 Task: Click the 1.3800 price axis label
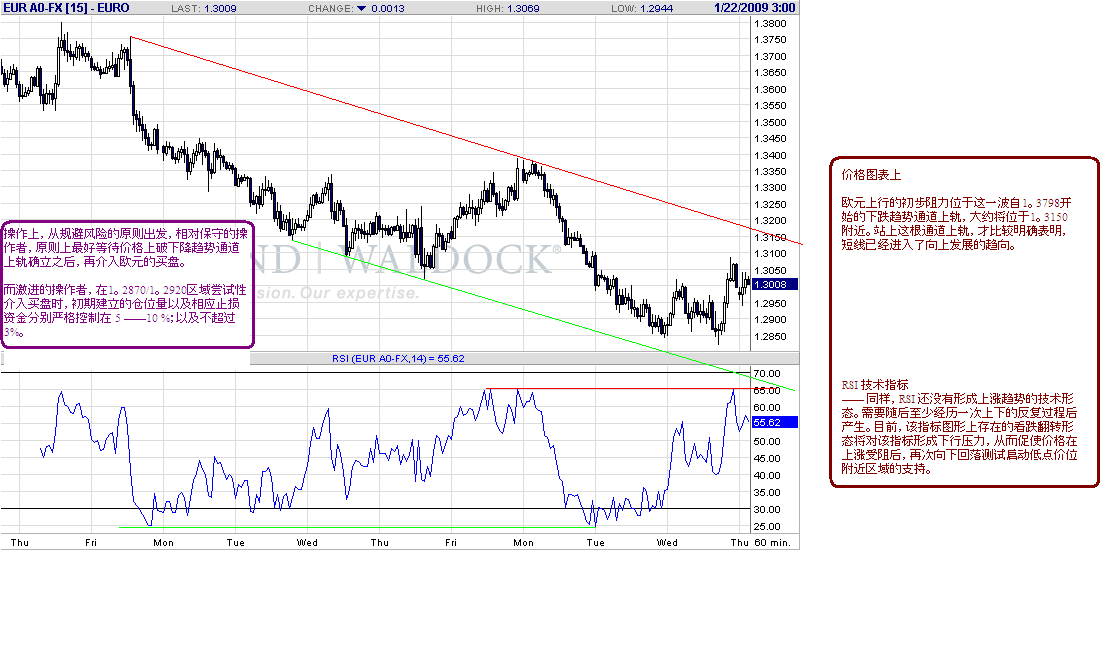click(x=770, y=23)
